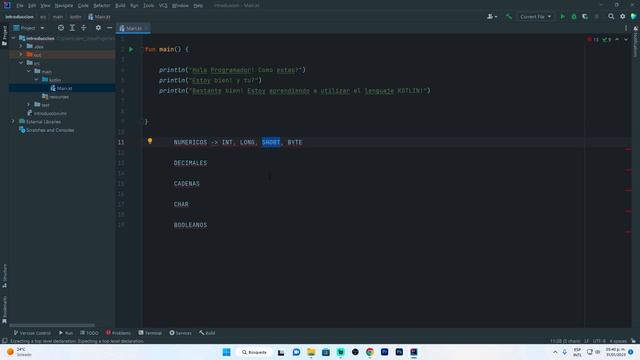Click Select Opened File target icon
Screen dimensions: 640x360
(61, 28)
